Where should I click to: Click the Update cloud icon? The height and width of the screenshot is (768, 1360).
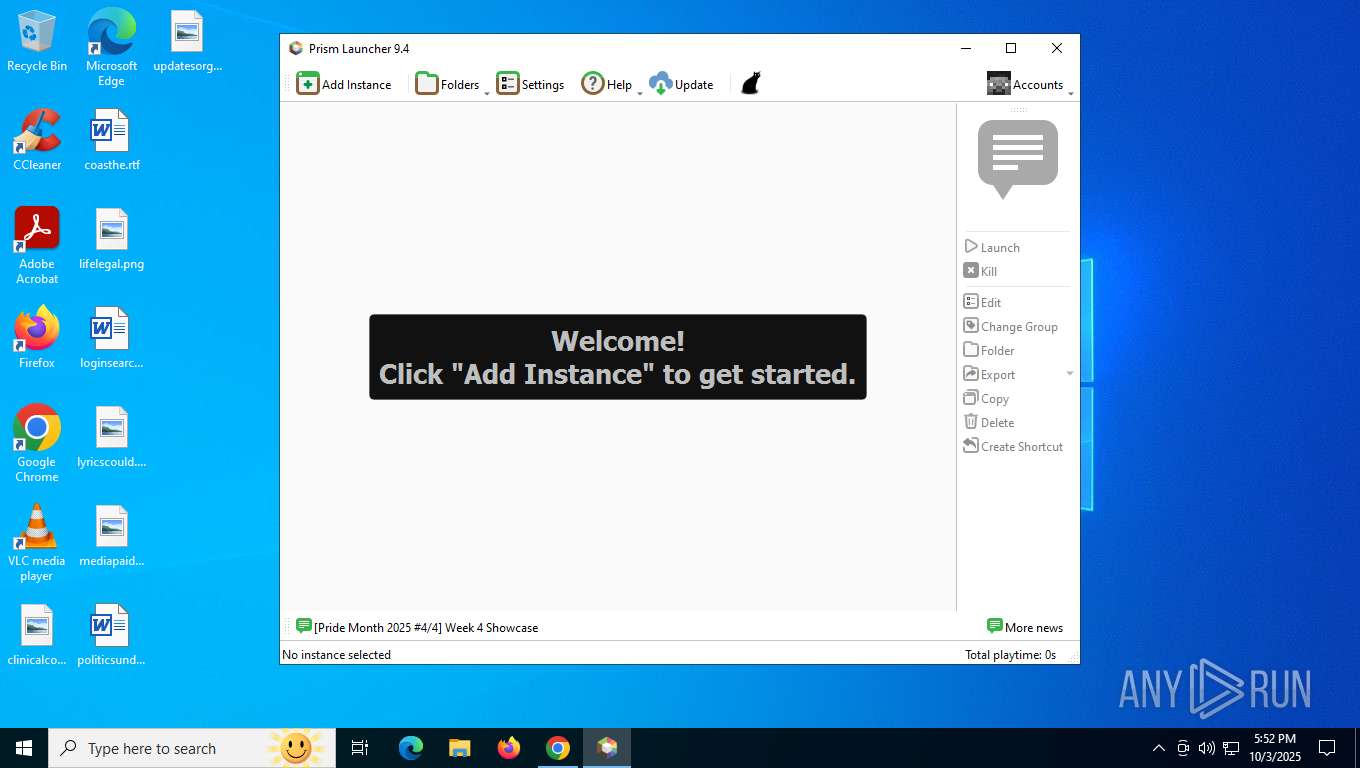(x=661, y=84)
